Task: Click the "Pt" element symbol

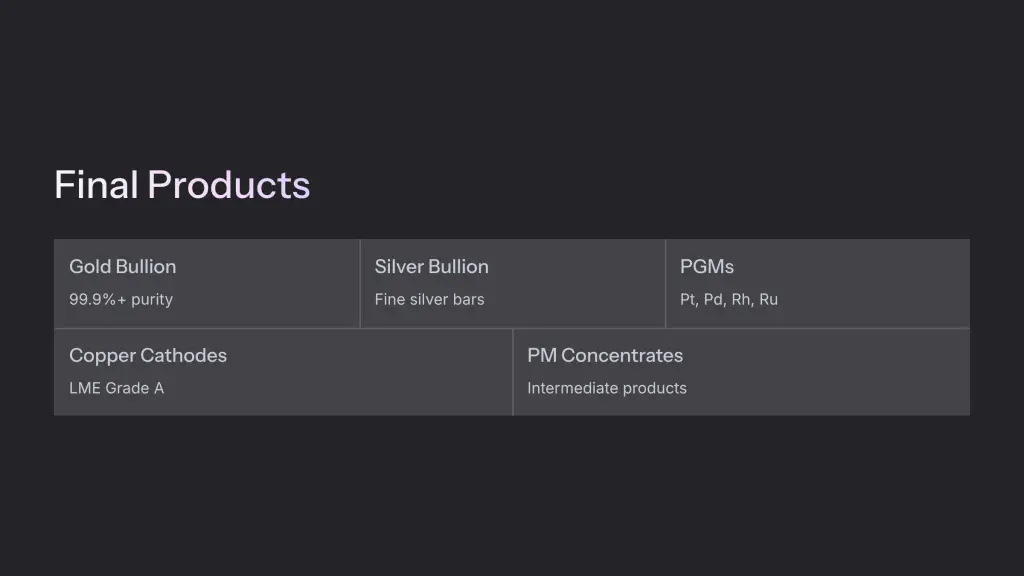Action: click(688, 299)
